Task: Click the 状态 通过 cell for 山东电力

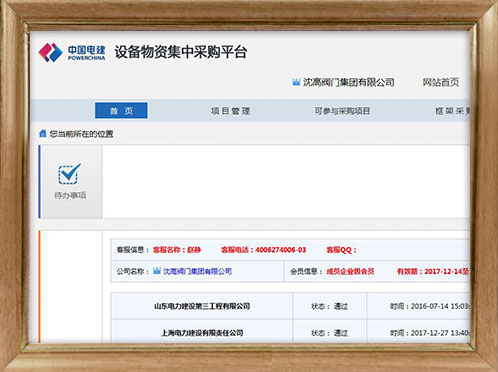Action: [330, 306]
